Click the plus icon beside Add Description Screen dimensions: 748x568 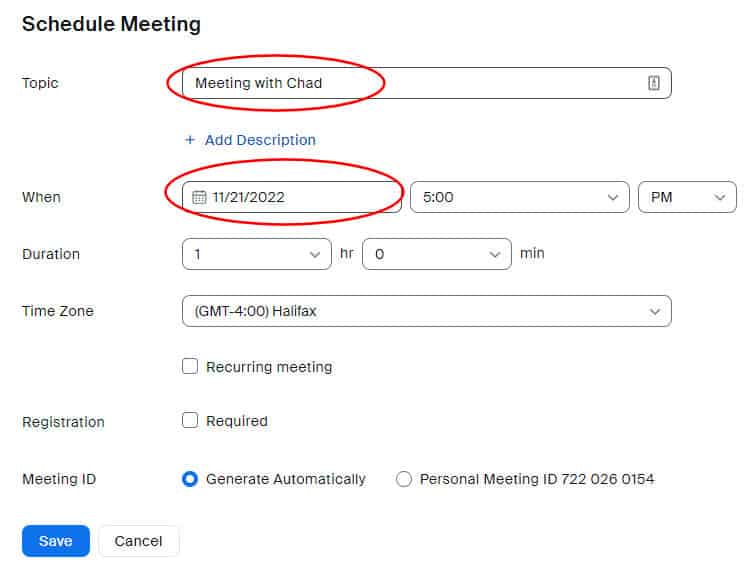pyautogui.click(x=190, y=140)
